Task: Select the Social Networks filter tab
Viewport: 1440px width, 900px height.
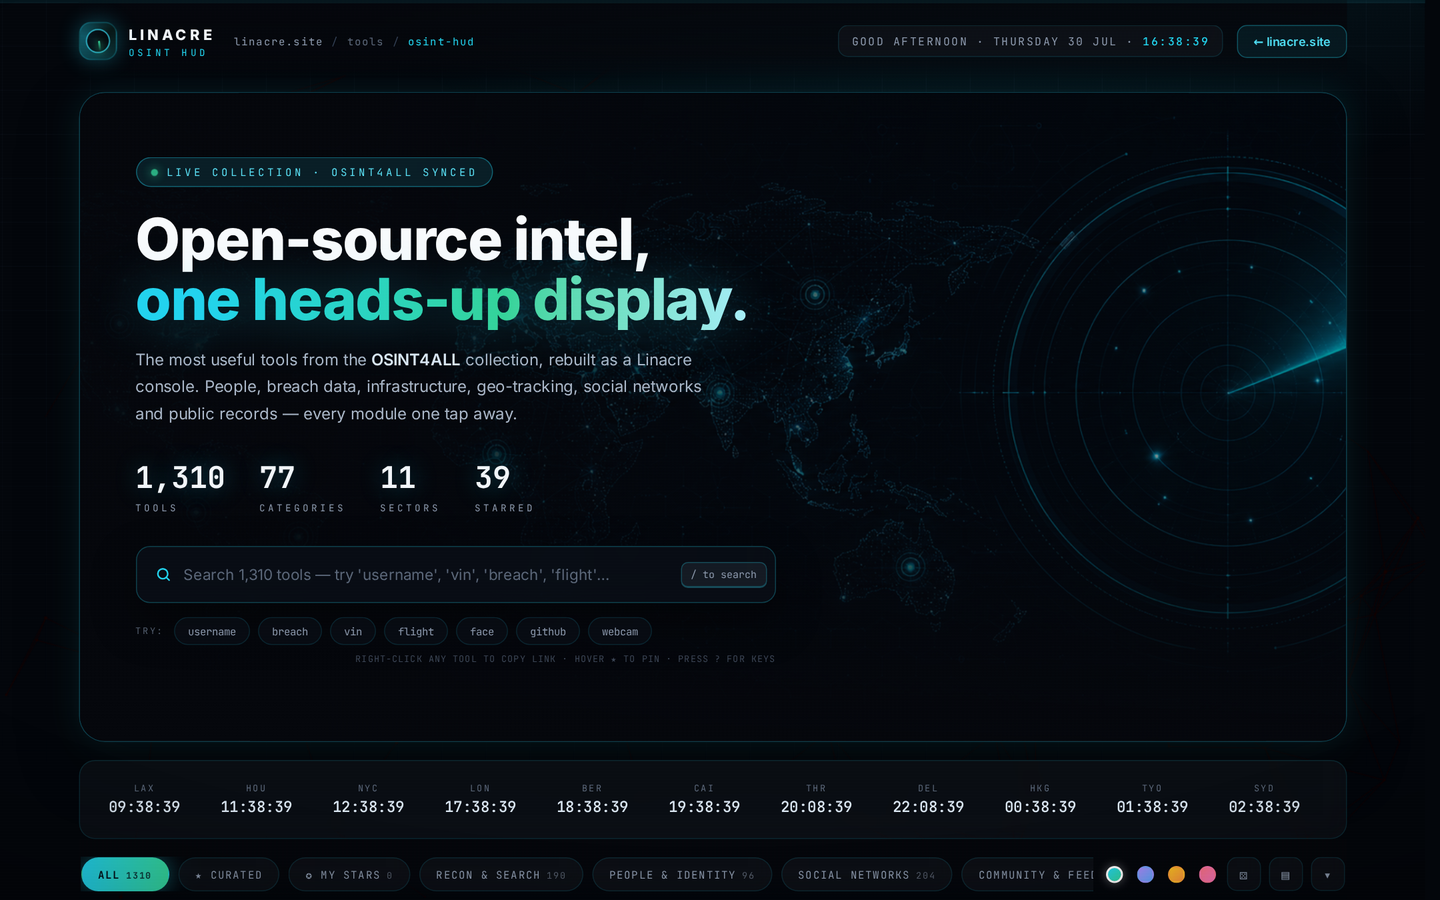Action: tap(867, 875)
